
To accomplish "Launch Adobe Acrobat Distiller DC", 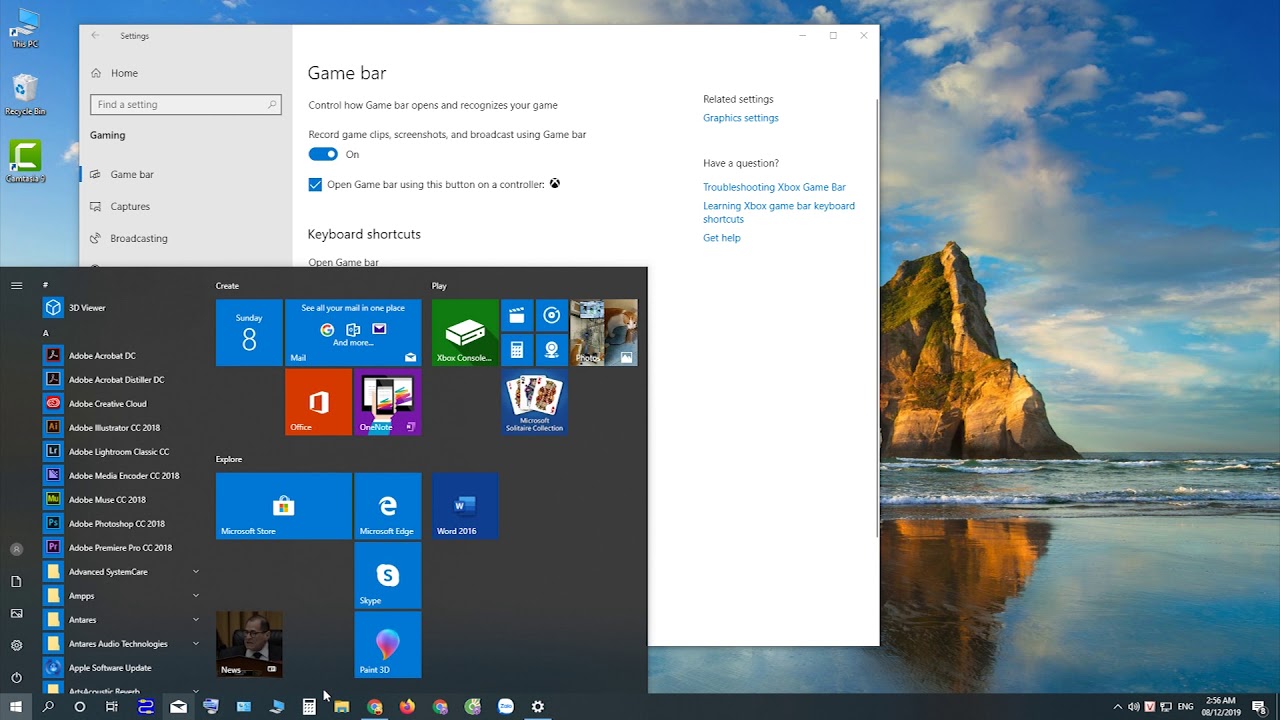I will click(x=122, y=380).
